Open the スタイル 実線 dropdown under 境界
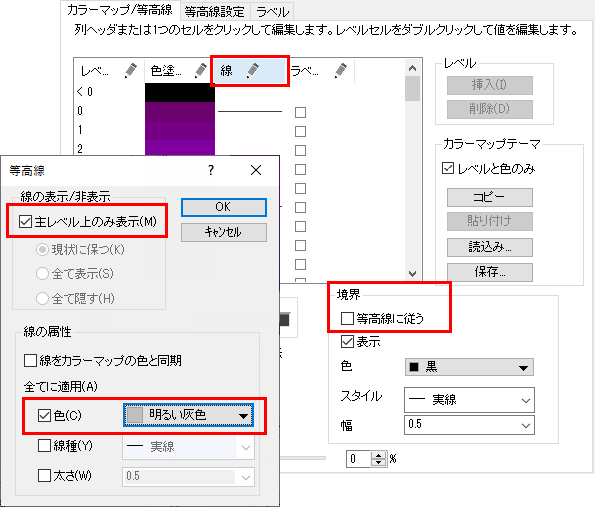595x507 pixels. click(469, 400)
